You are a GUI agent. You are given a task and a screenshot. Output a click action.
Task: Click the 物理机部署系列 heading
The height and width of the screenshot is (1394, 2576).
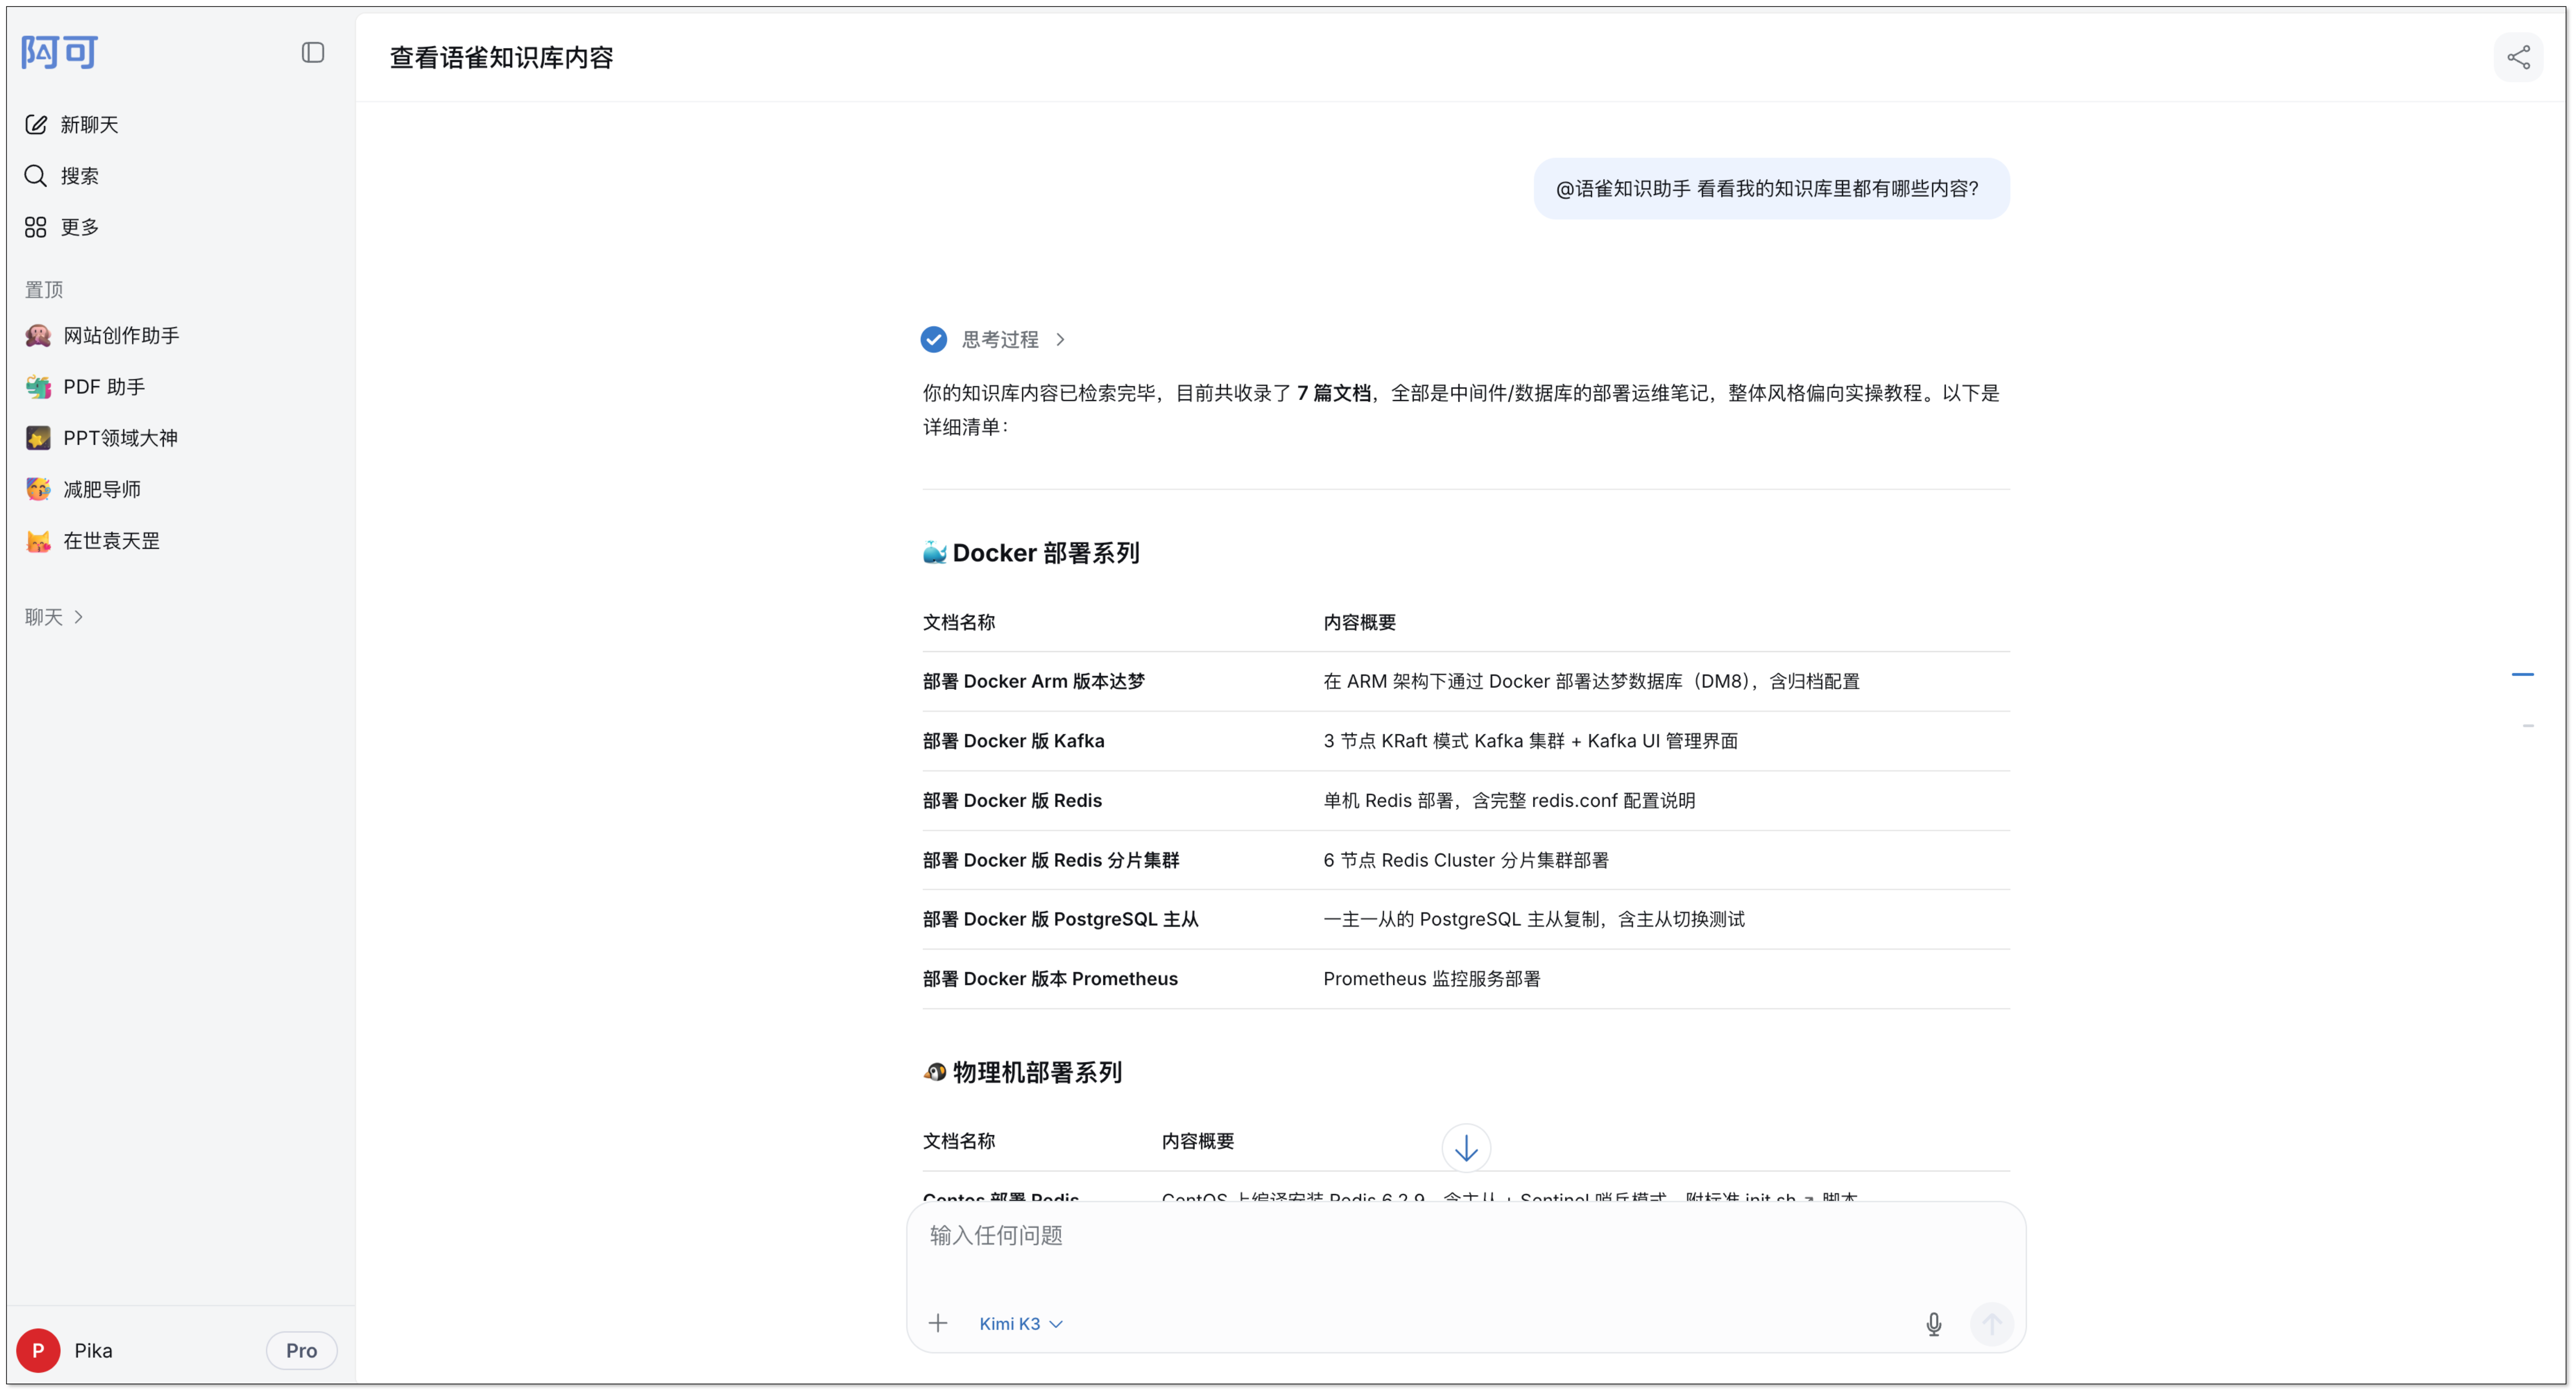(x=1037, y=1073)
